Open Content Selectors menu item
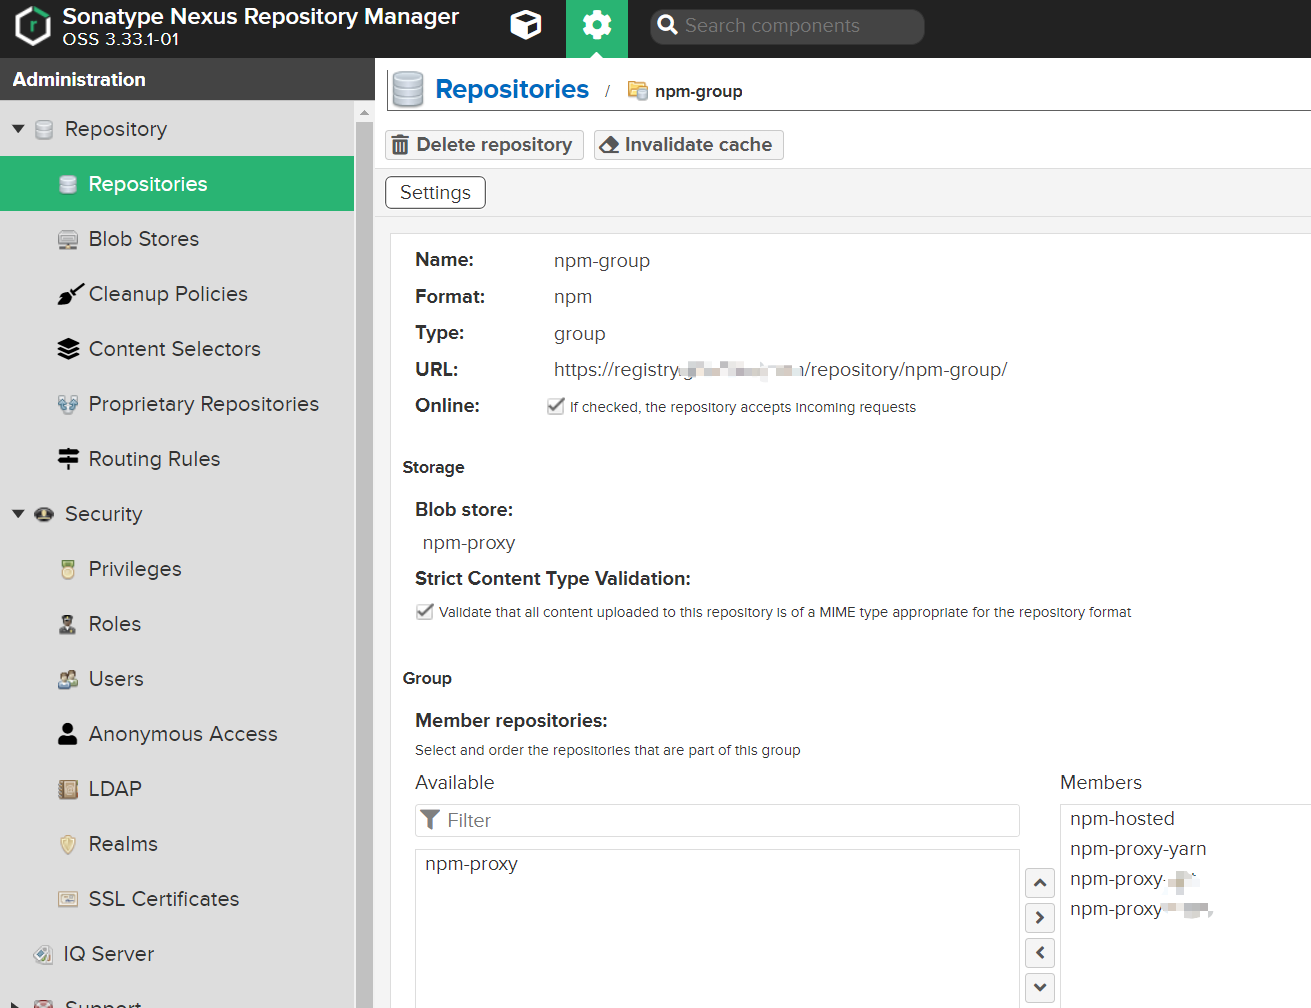The image size is (1311, 1008). [x=177, y=349]
